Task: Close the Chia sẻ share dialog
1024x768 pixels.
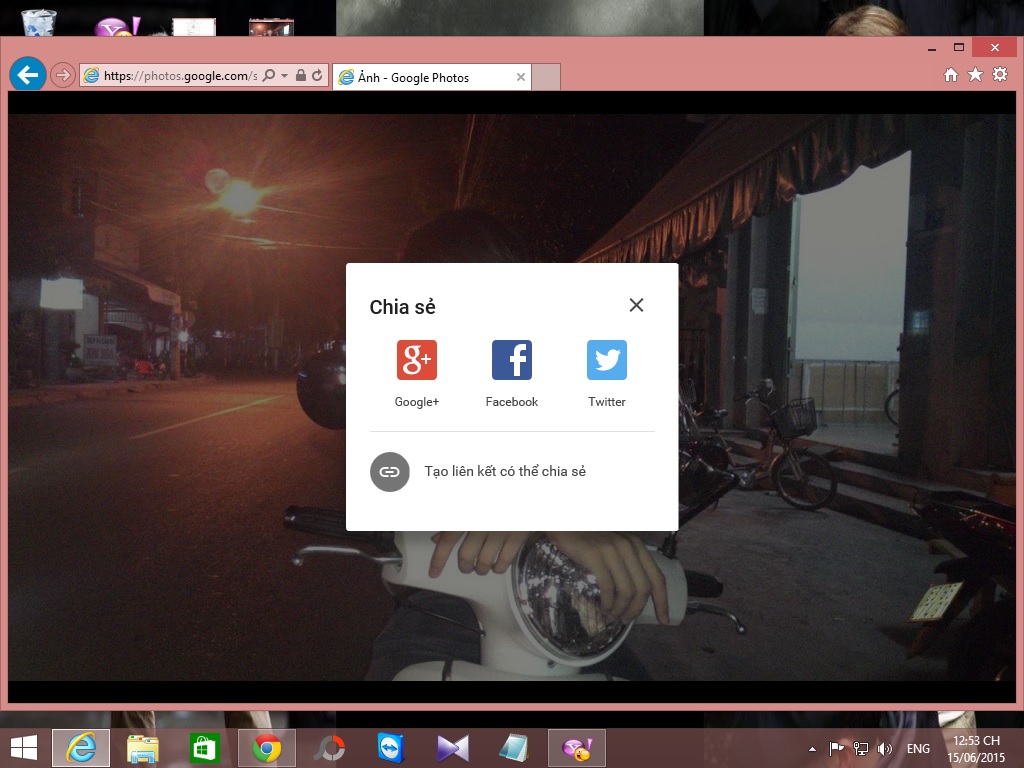Action: click(636, 305)
